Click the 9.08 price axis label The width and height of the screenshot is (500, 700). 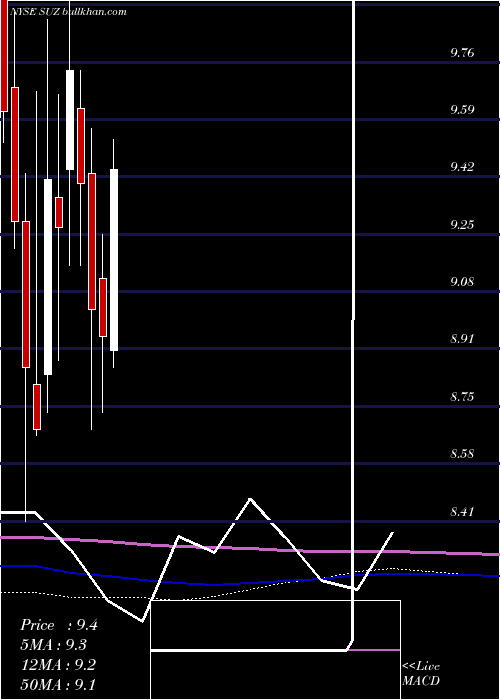point(462,282)
